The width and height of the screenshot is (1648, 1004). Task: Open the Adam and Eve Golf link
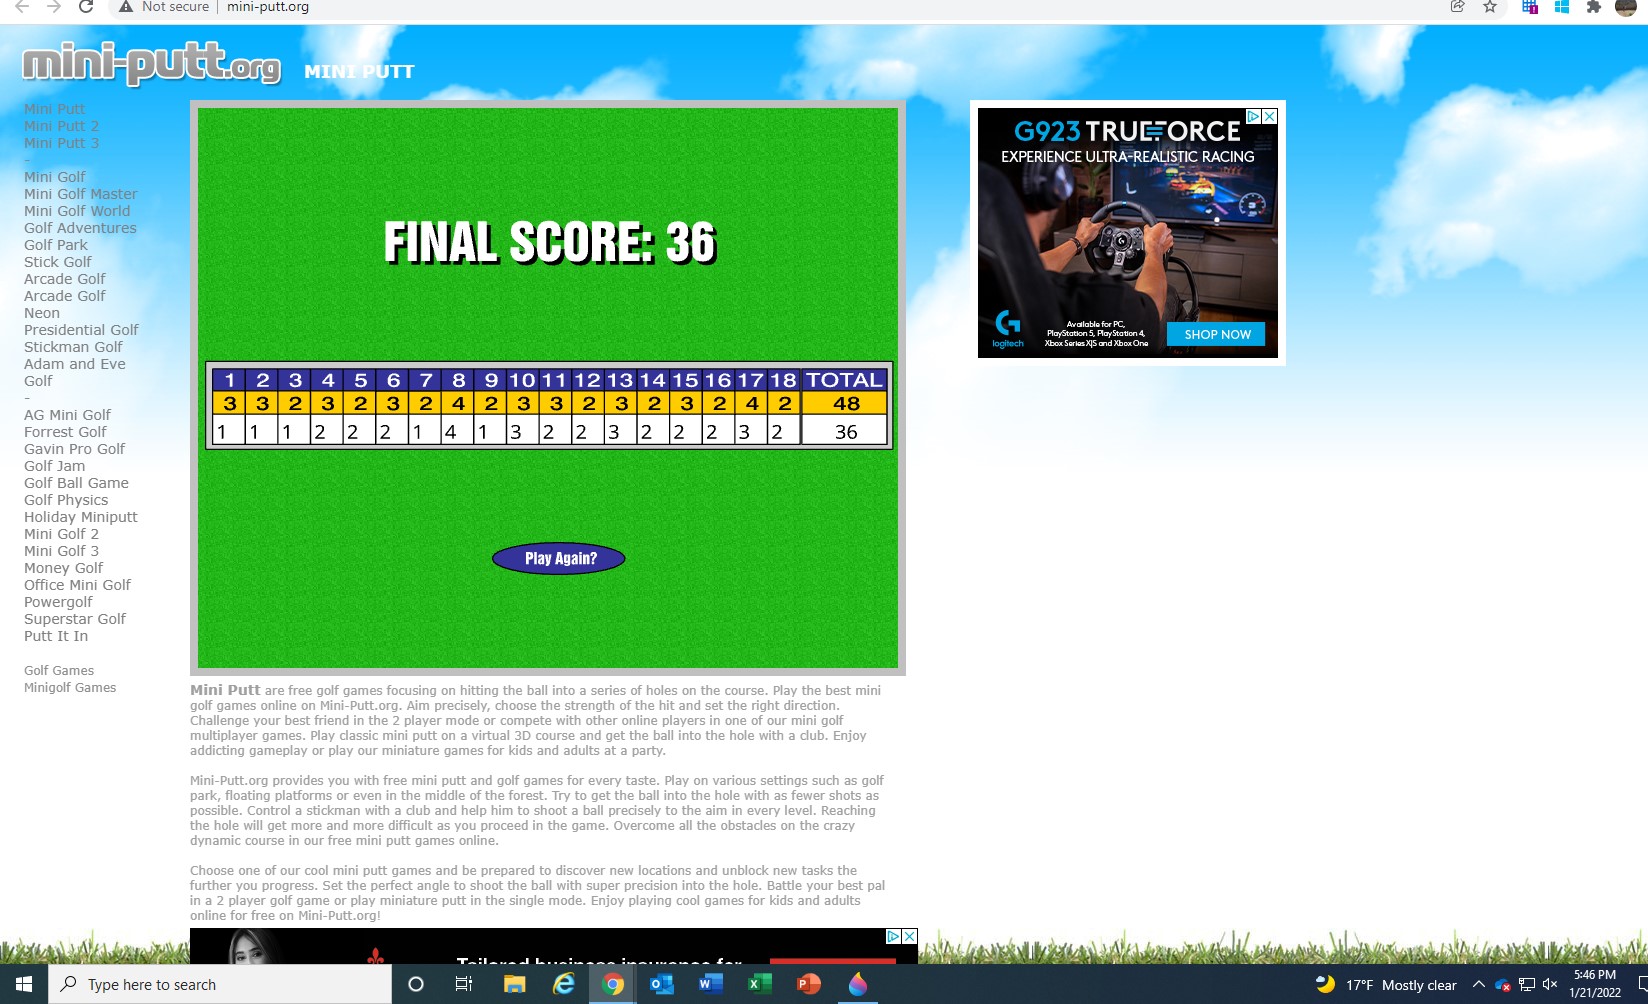tap(75, 372)
